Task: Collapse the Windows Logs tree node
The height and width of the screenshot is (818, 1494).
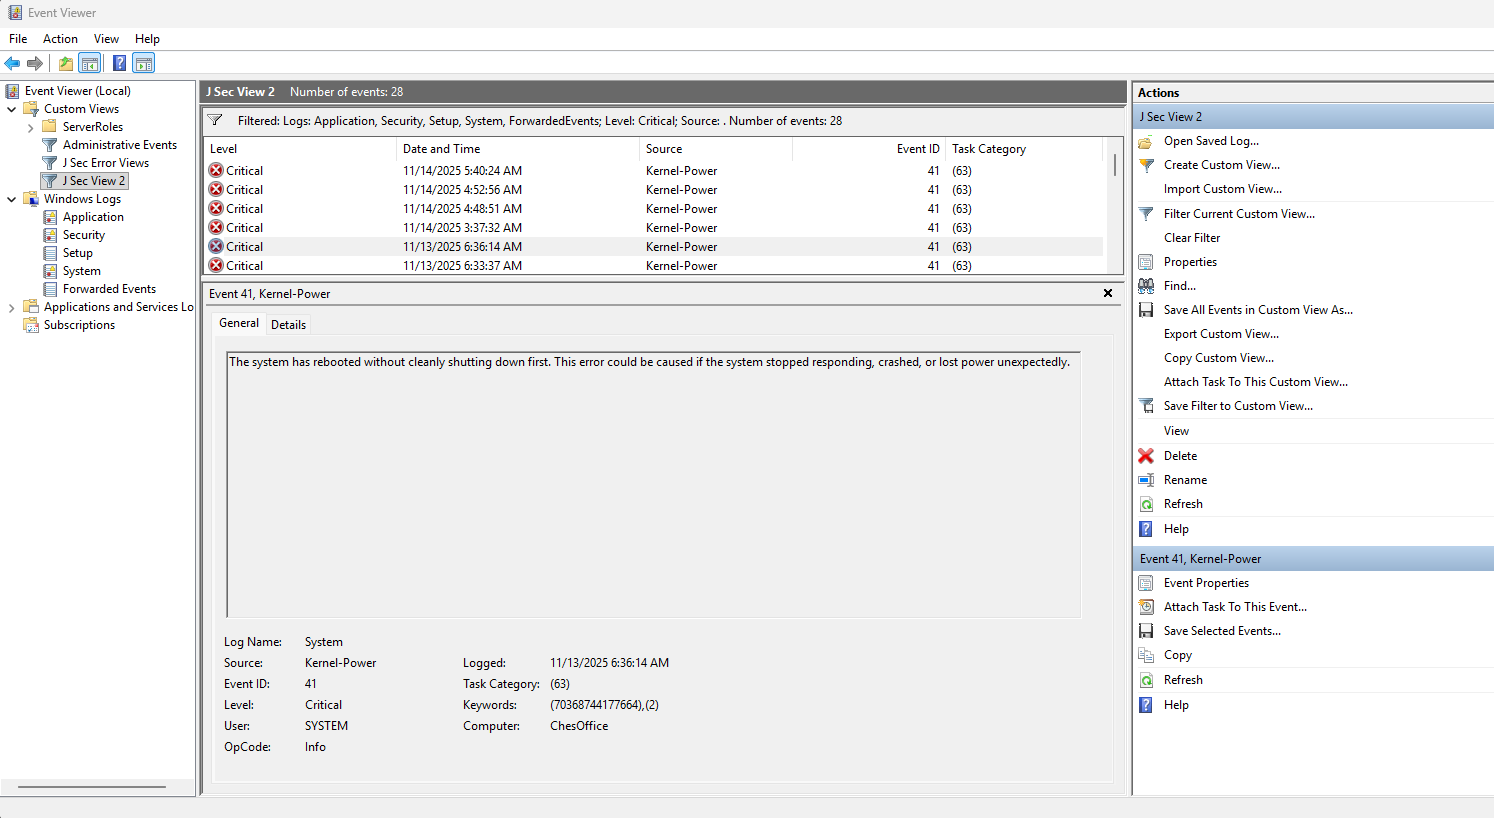Action: coord(12,199)
